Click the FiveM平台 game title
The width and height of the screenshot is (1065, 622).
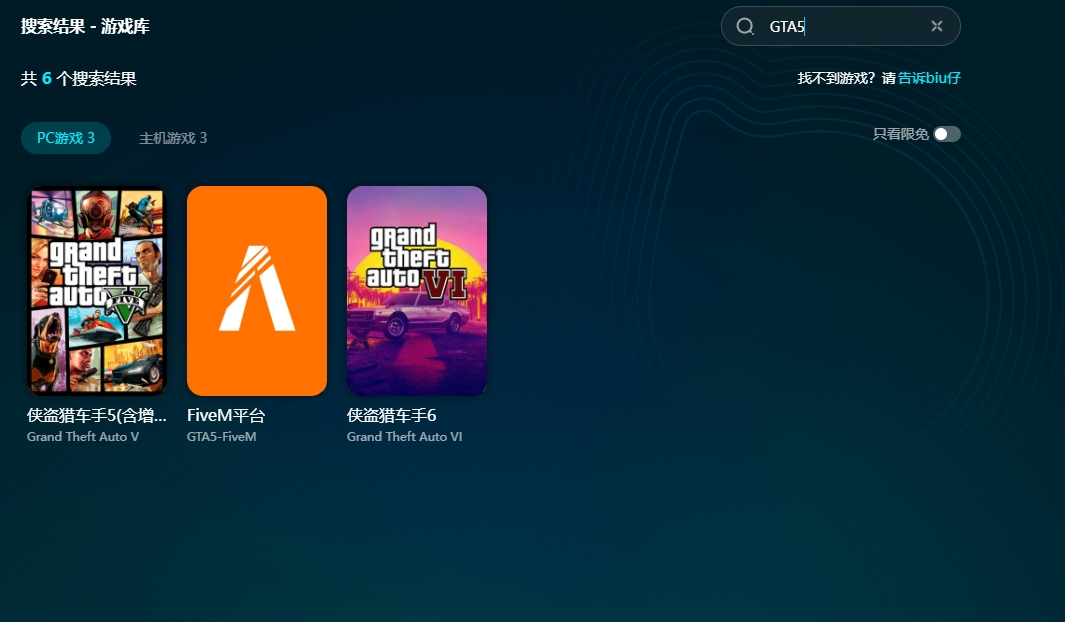pyautogui.click(x=226, y=415)
